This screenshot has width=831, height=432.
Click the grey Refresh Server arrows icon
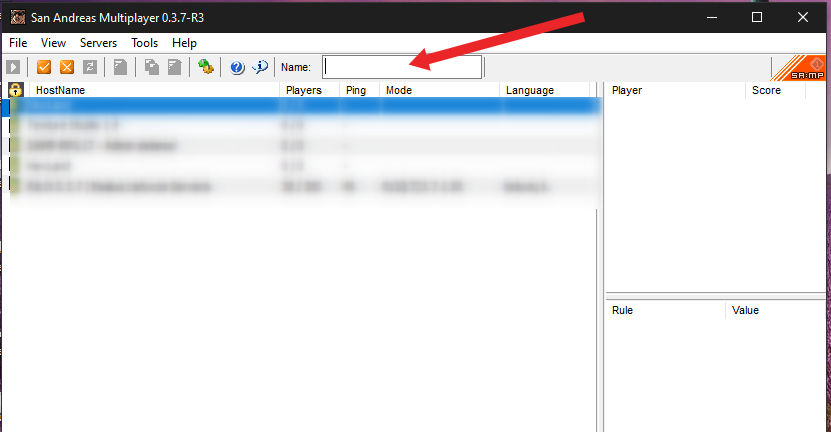coord(90,67)
